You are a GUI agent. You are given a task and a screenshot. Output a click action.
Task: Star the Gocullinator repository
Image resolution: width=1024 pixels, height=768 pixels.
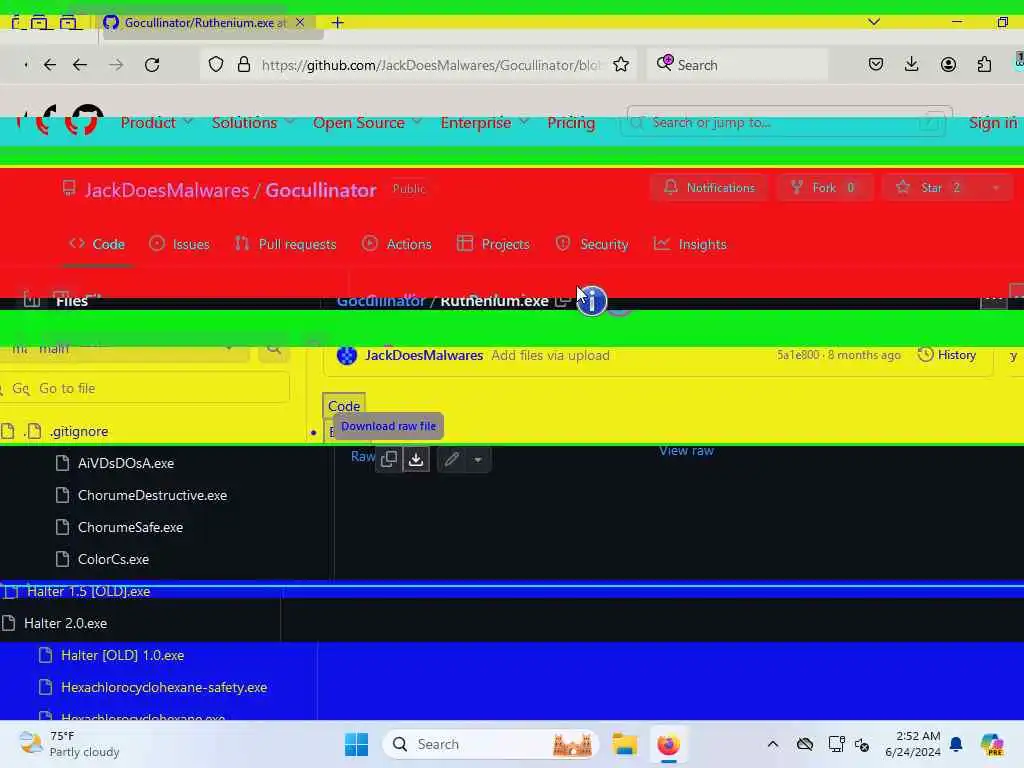[x=931, y=187]
